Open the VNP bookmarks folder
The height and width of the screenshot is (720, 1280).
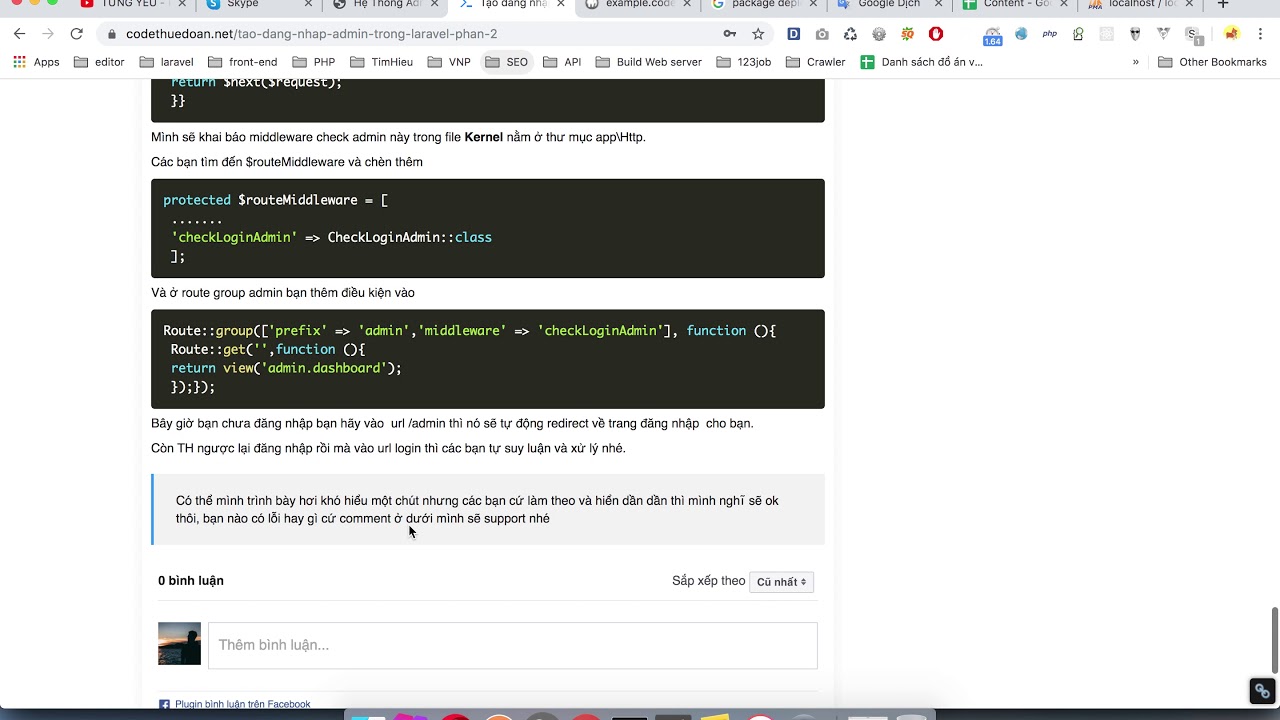[x=449, y=62]
